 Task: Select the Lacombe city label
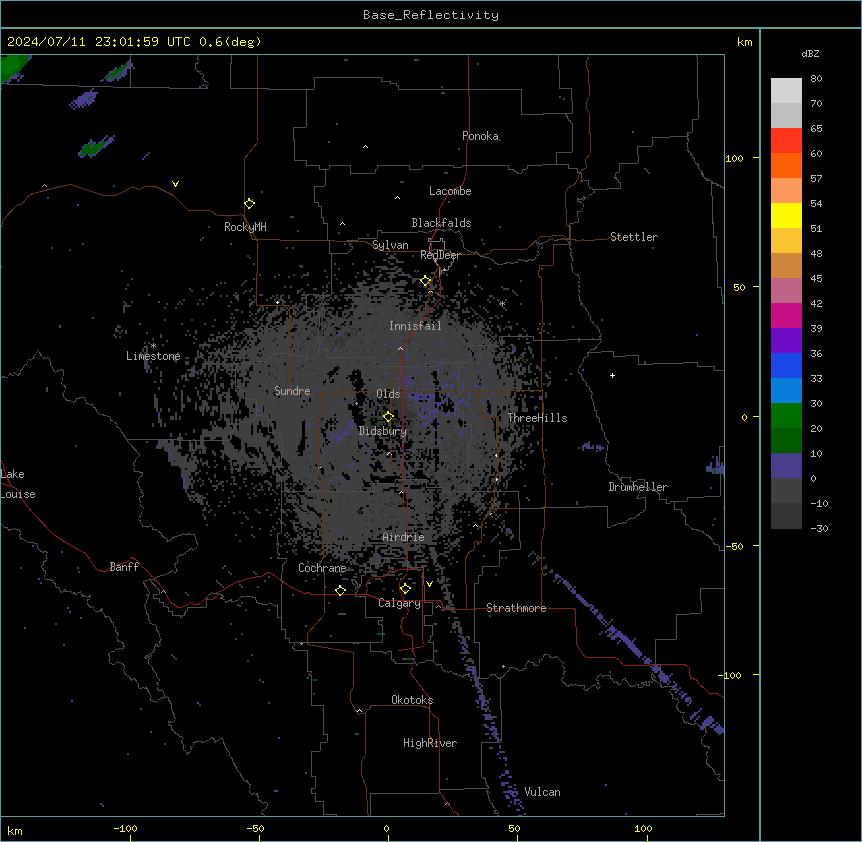pyautogui.click(x=450, y=191)
